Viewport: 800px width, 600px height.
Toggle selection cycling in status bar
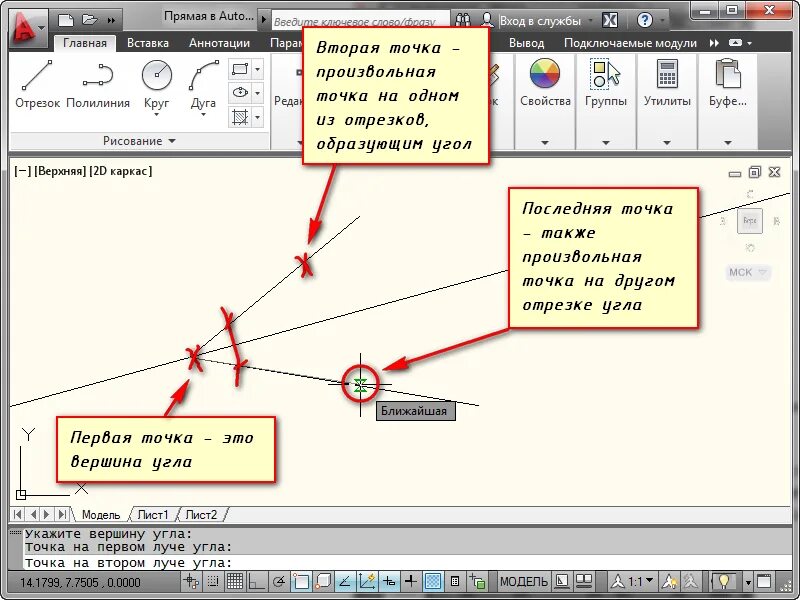pos(478,582)
